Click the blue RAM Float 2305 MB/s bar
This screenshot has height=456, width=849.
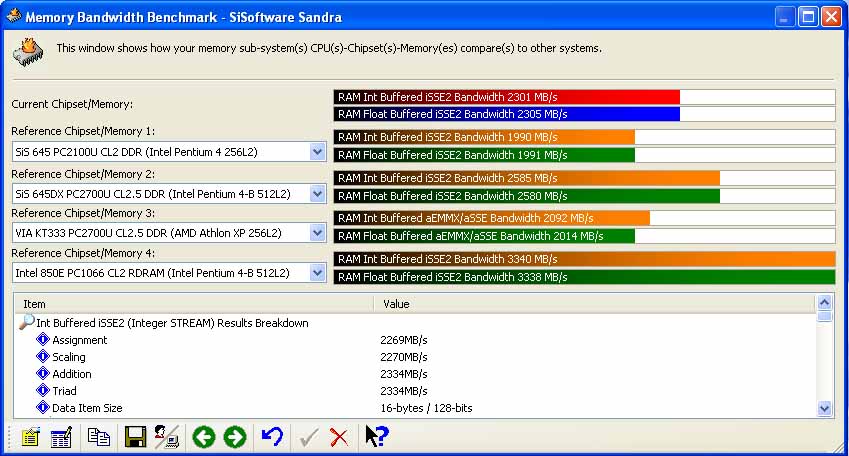click(x=506, y=114)
